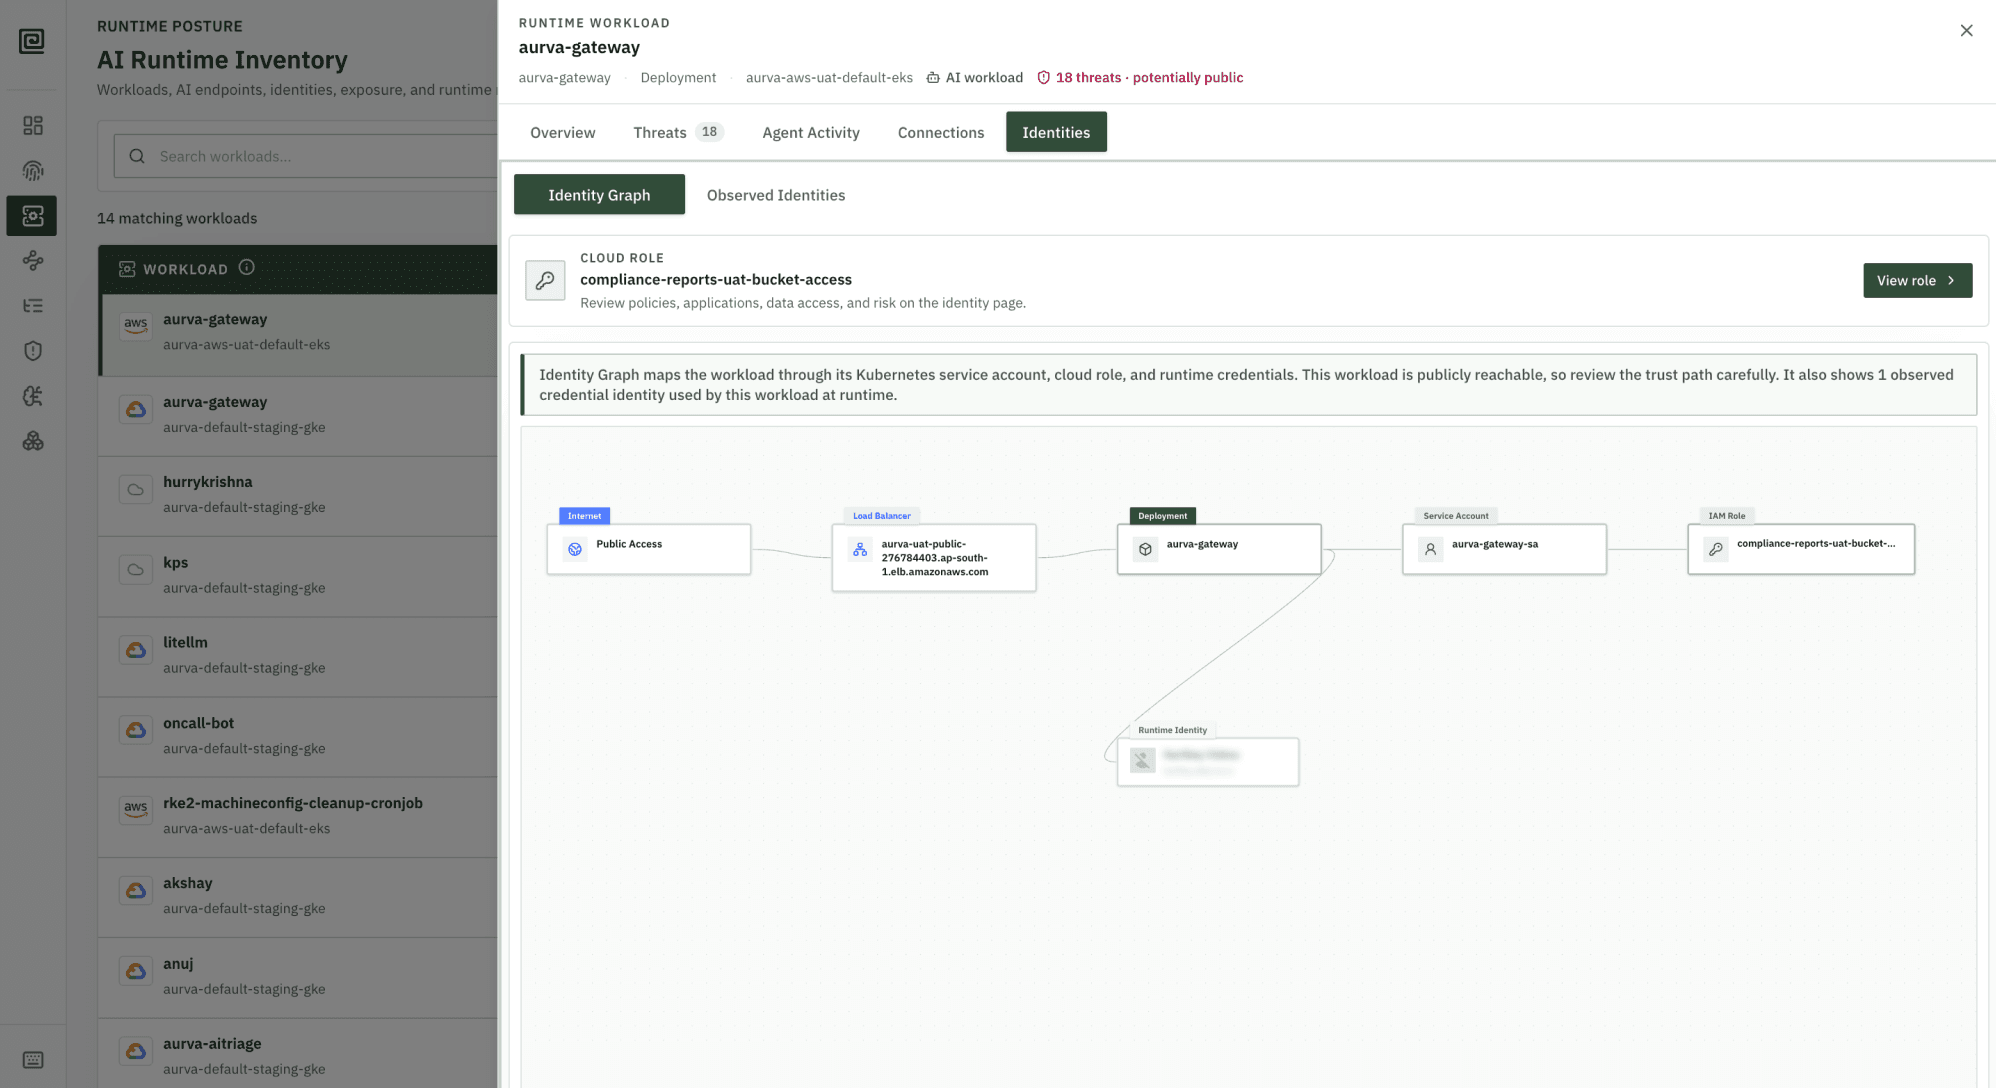Open the stacked cubes sidebar icon
Viewport: 1996px width, 1088px height.
(x=33, y=441)
